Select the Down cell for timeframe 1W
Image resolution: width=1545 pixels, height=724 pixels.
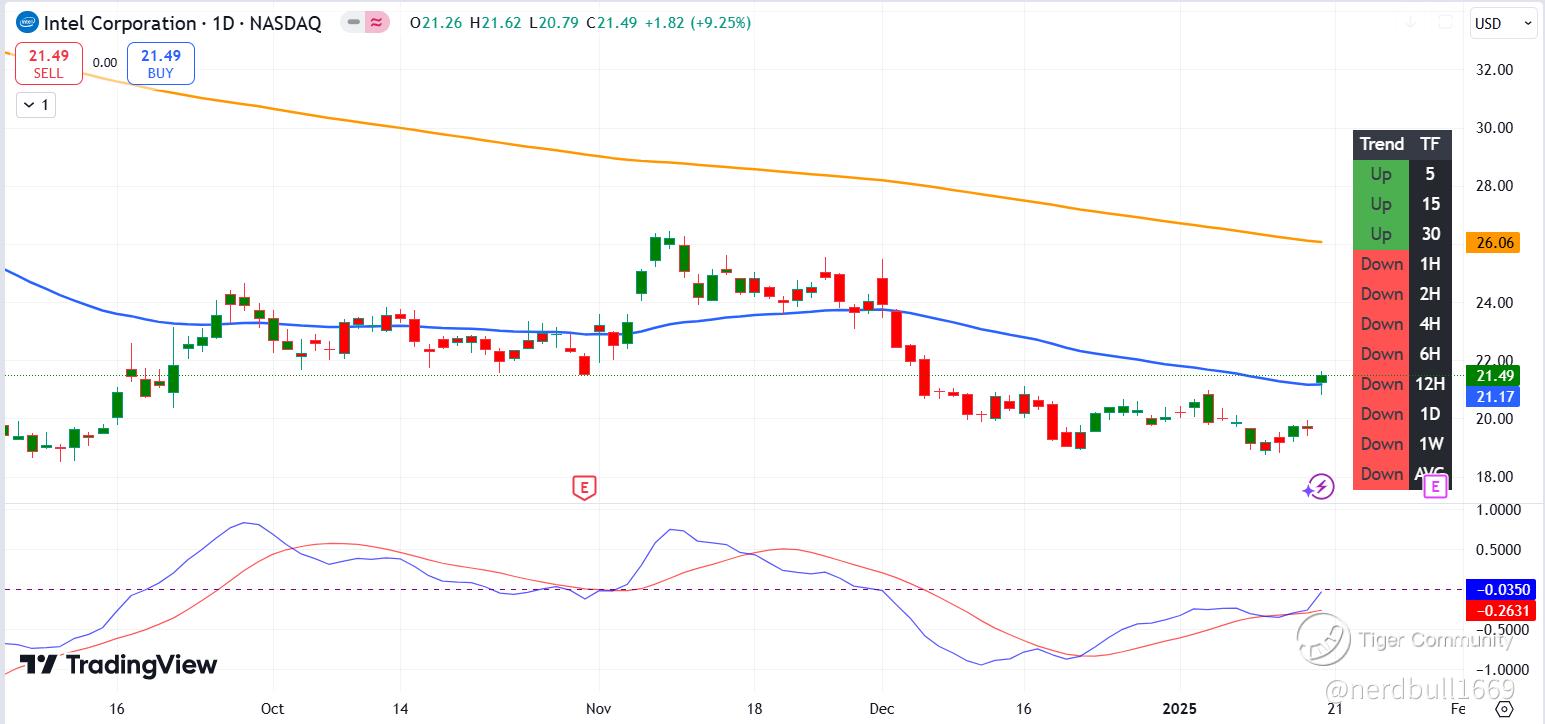1381,444
